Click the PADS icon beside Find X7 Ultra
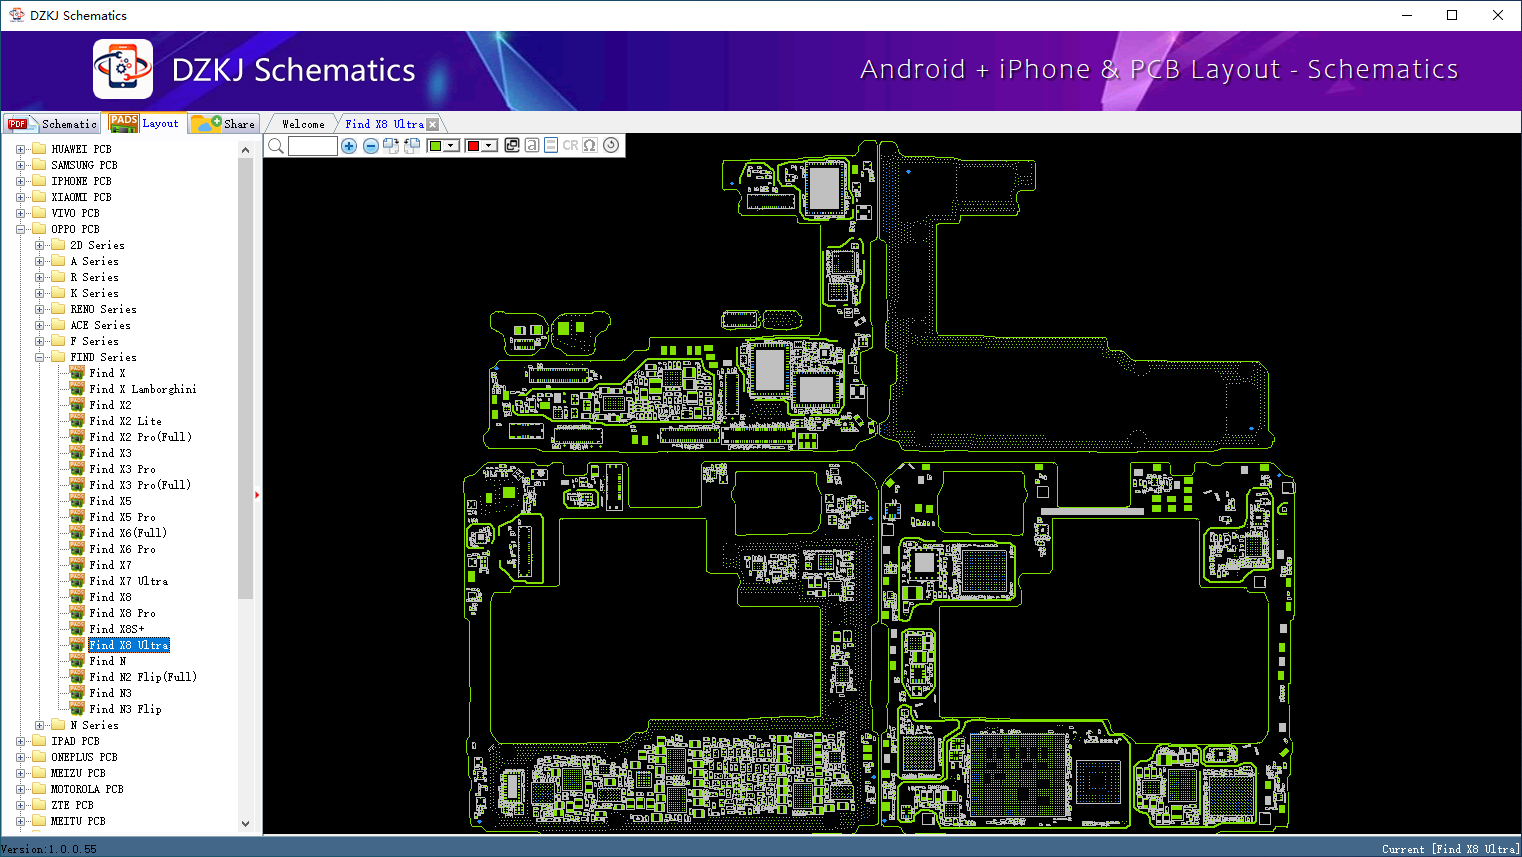 77,581
